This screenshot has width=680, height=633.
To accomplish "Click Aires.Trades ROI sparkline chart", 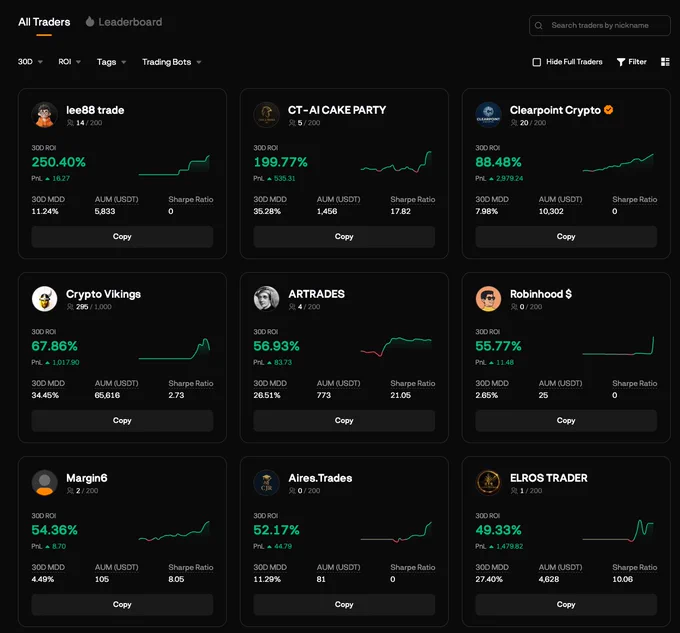I will pos(396,532).
